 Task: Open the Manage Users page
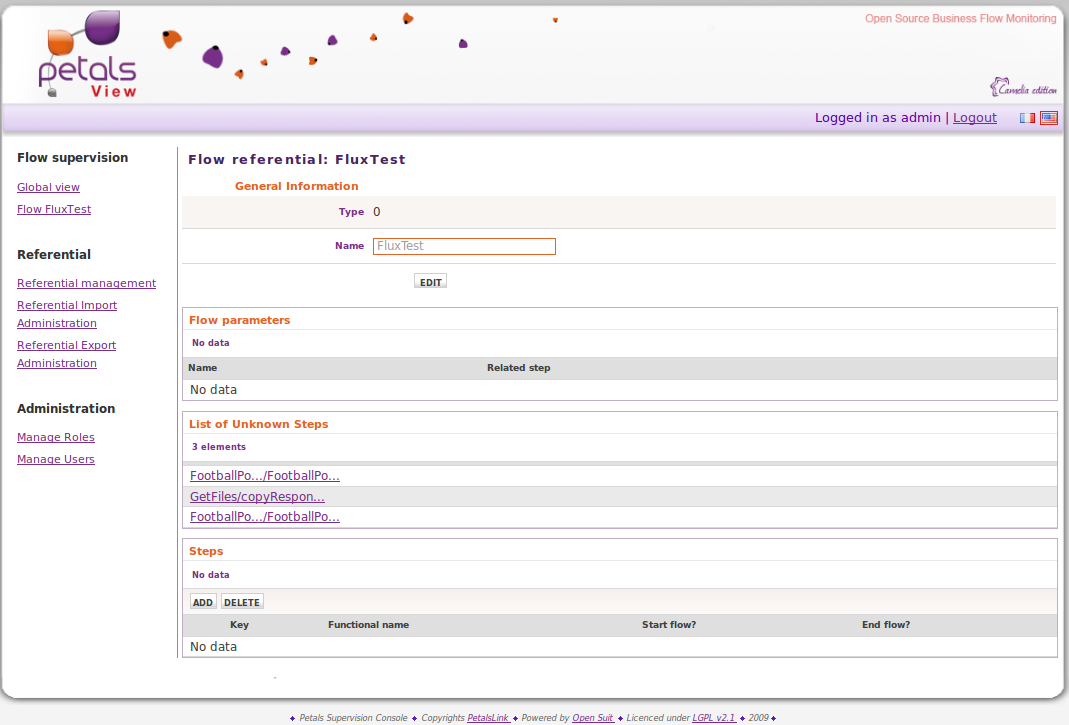56,459
